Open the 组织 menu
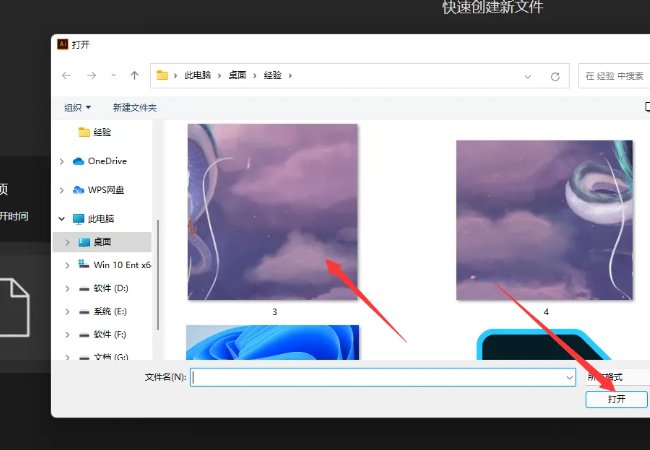 click(78, 108)
